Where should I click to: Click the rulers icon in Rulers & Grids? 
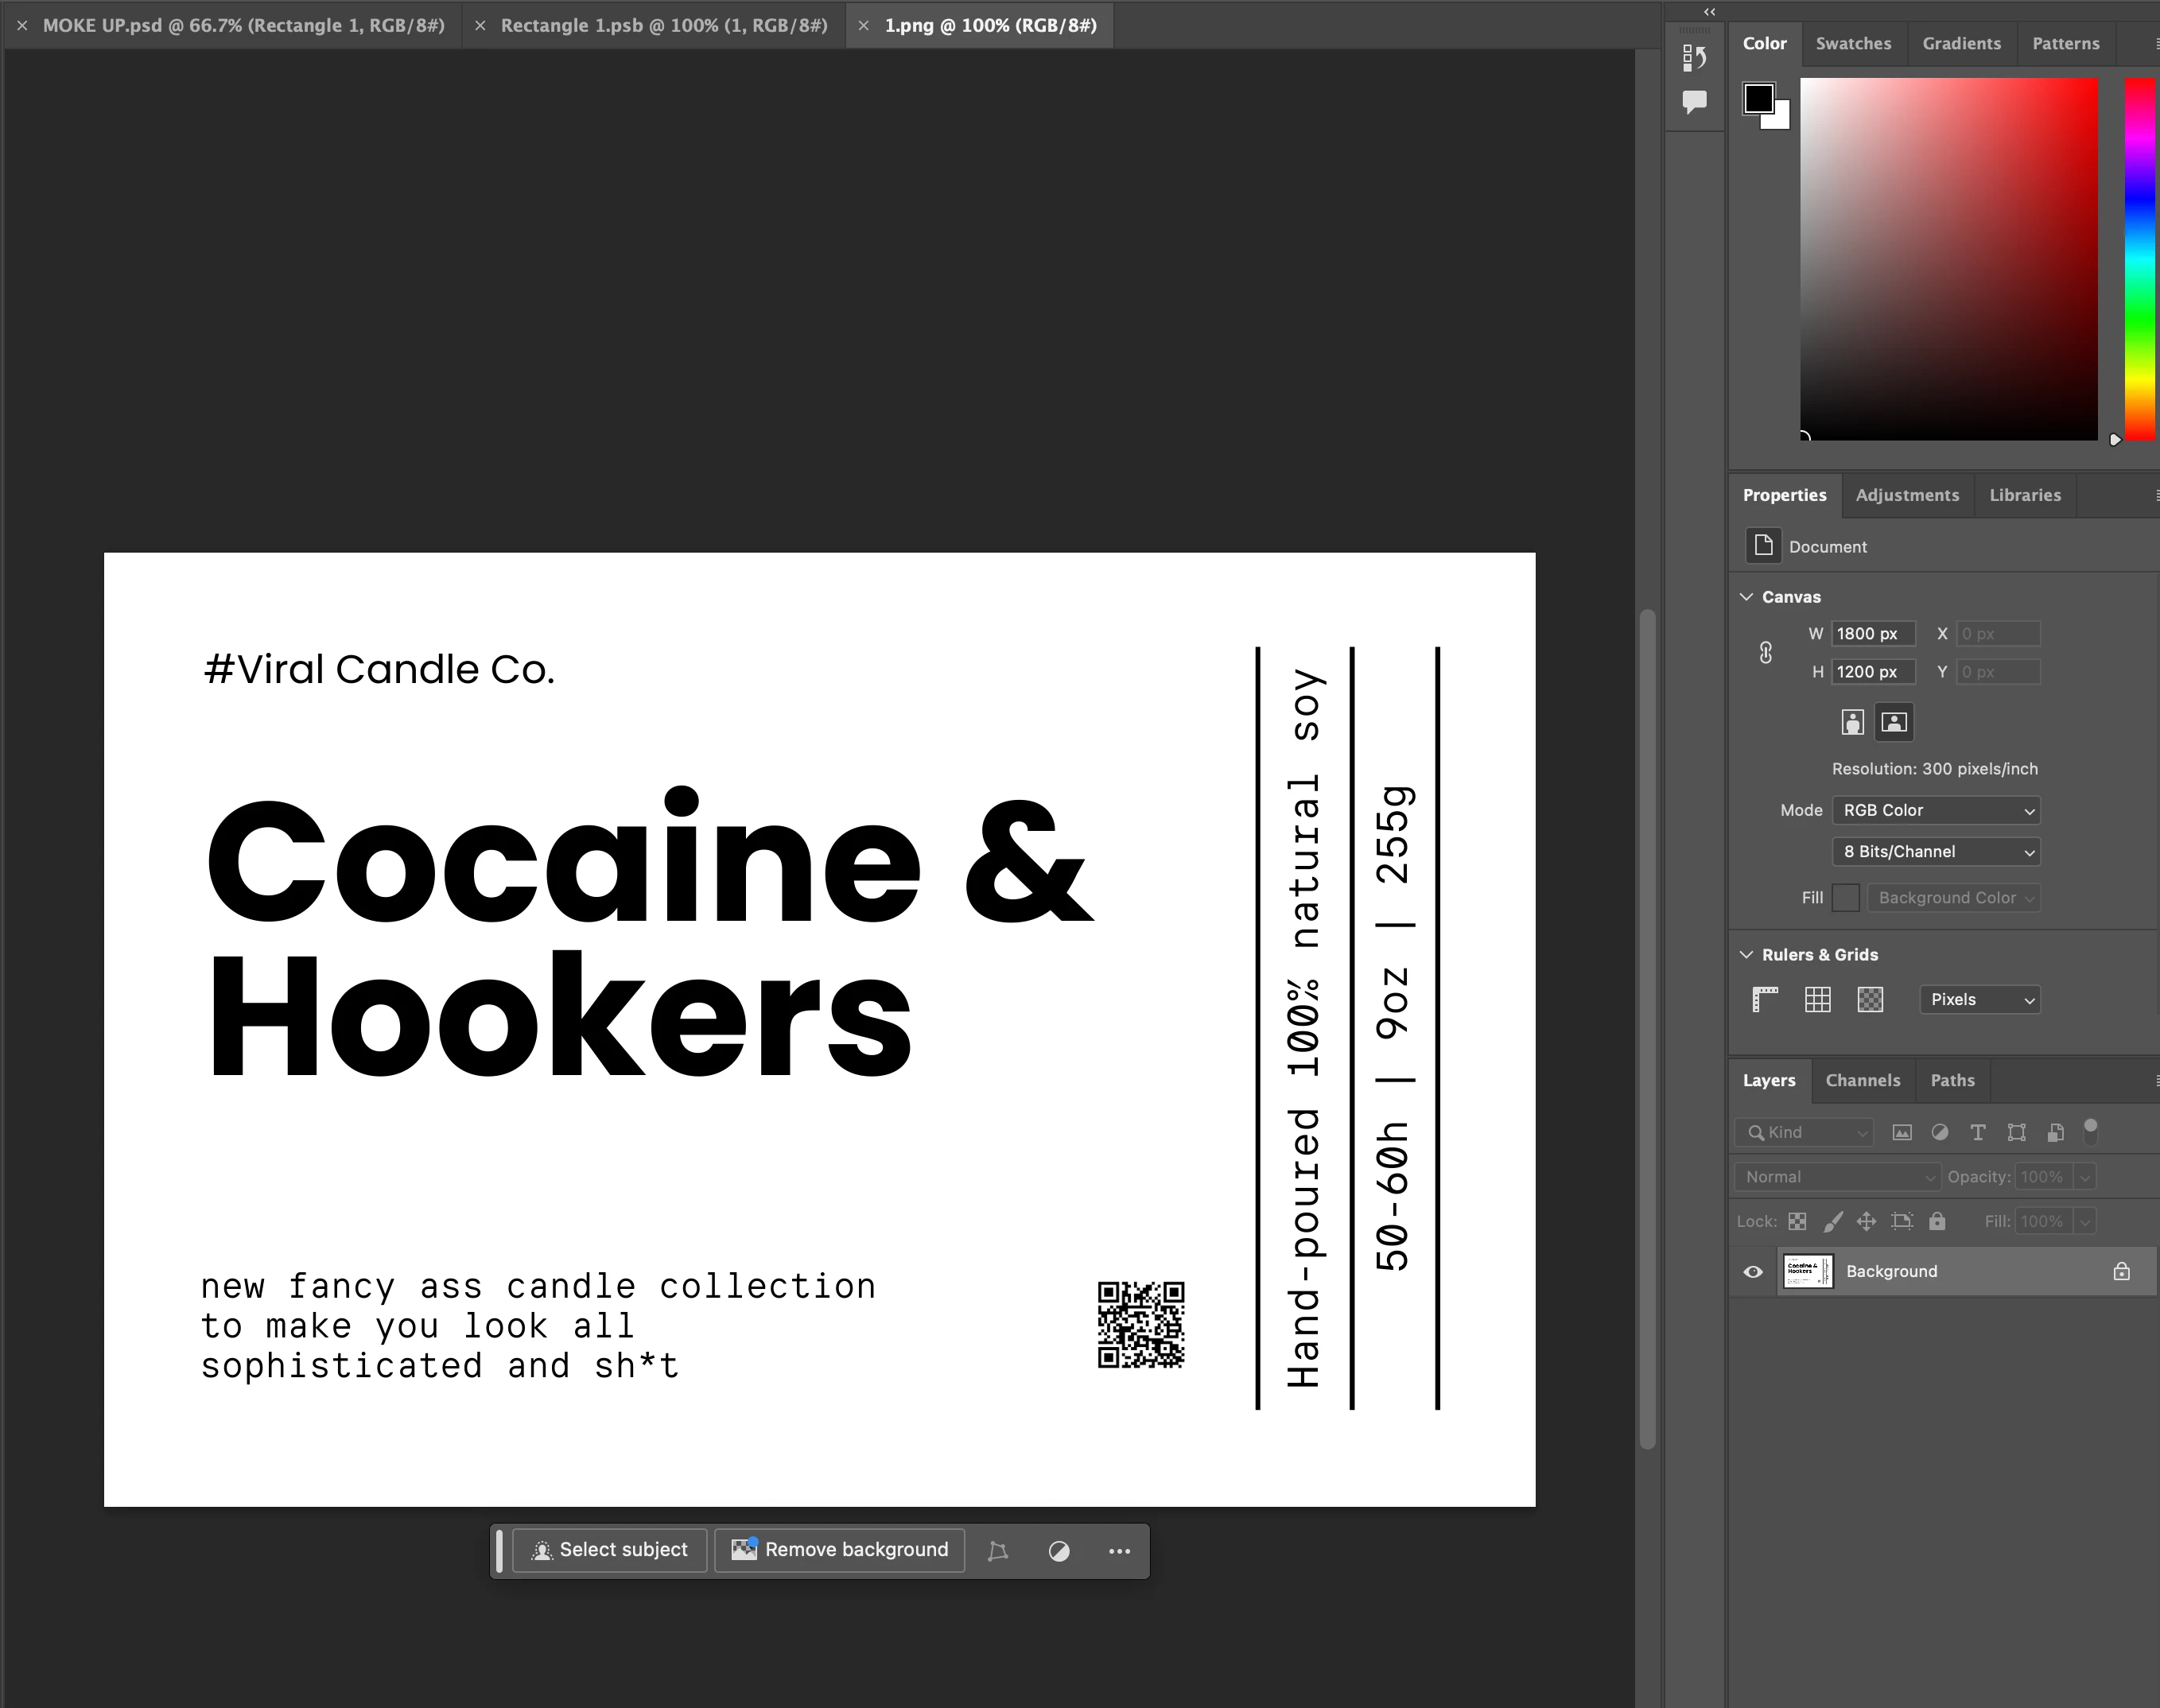click(1765, 999)
